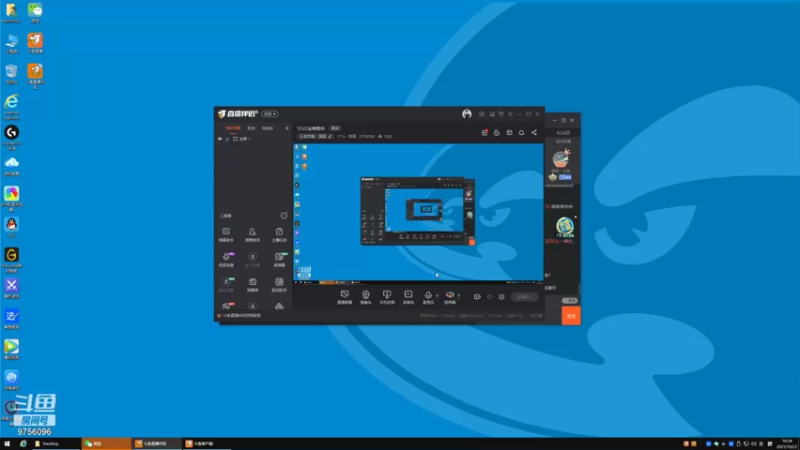800x450 pixels.
Task: Open the Windows Start menu
Action: point(7,444)
